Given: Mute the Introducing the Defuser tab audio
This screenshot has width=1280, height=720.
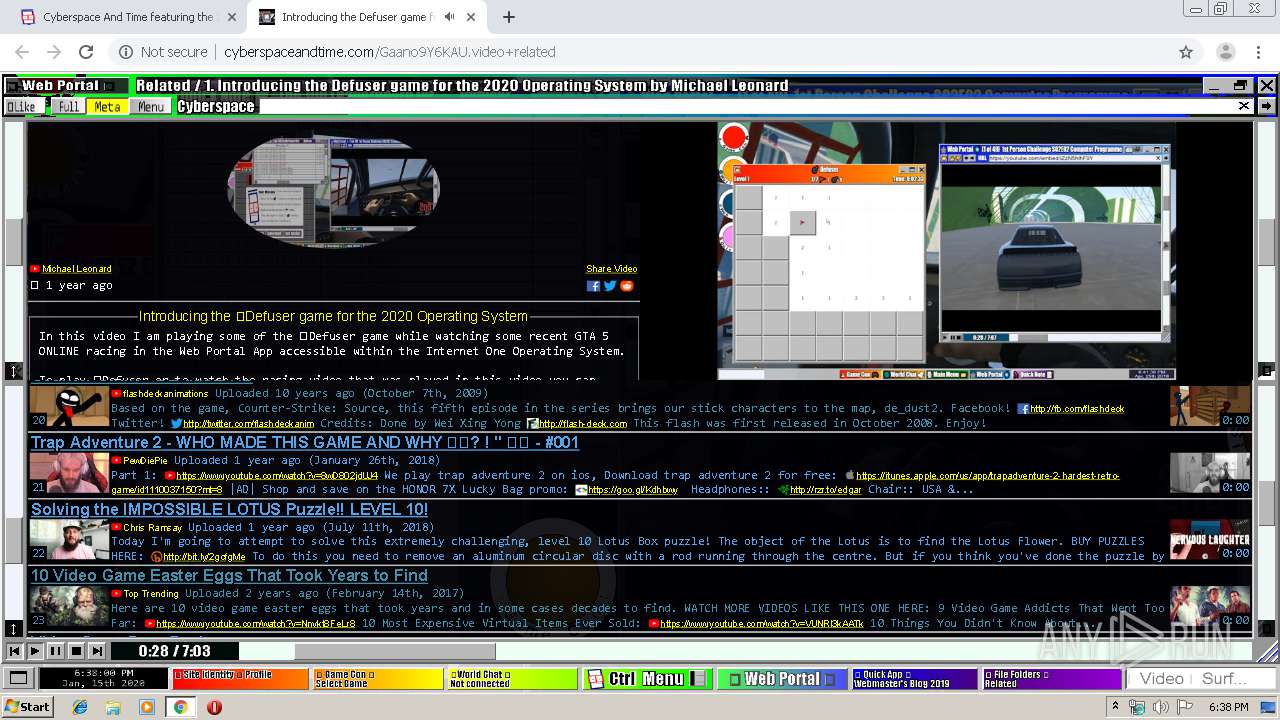Looking at the screenshot, I should (x=450, y=17).
